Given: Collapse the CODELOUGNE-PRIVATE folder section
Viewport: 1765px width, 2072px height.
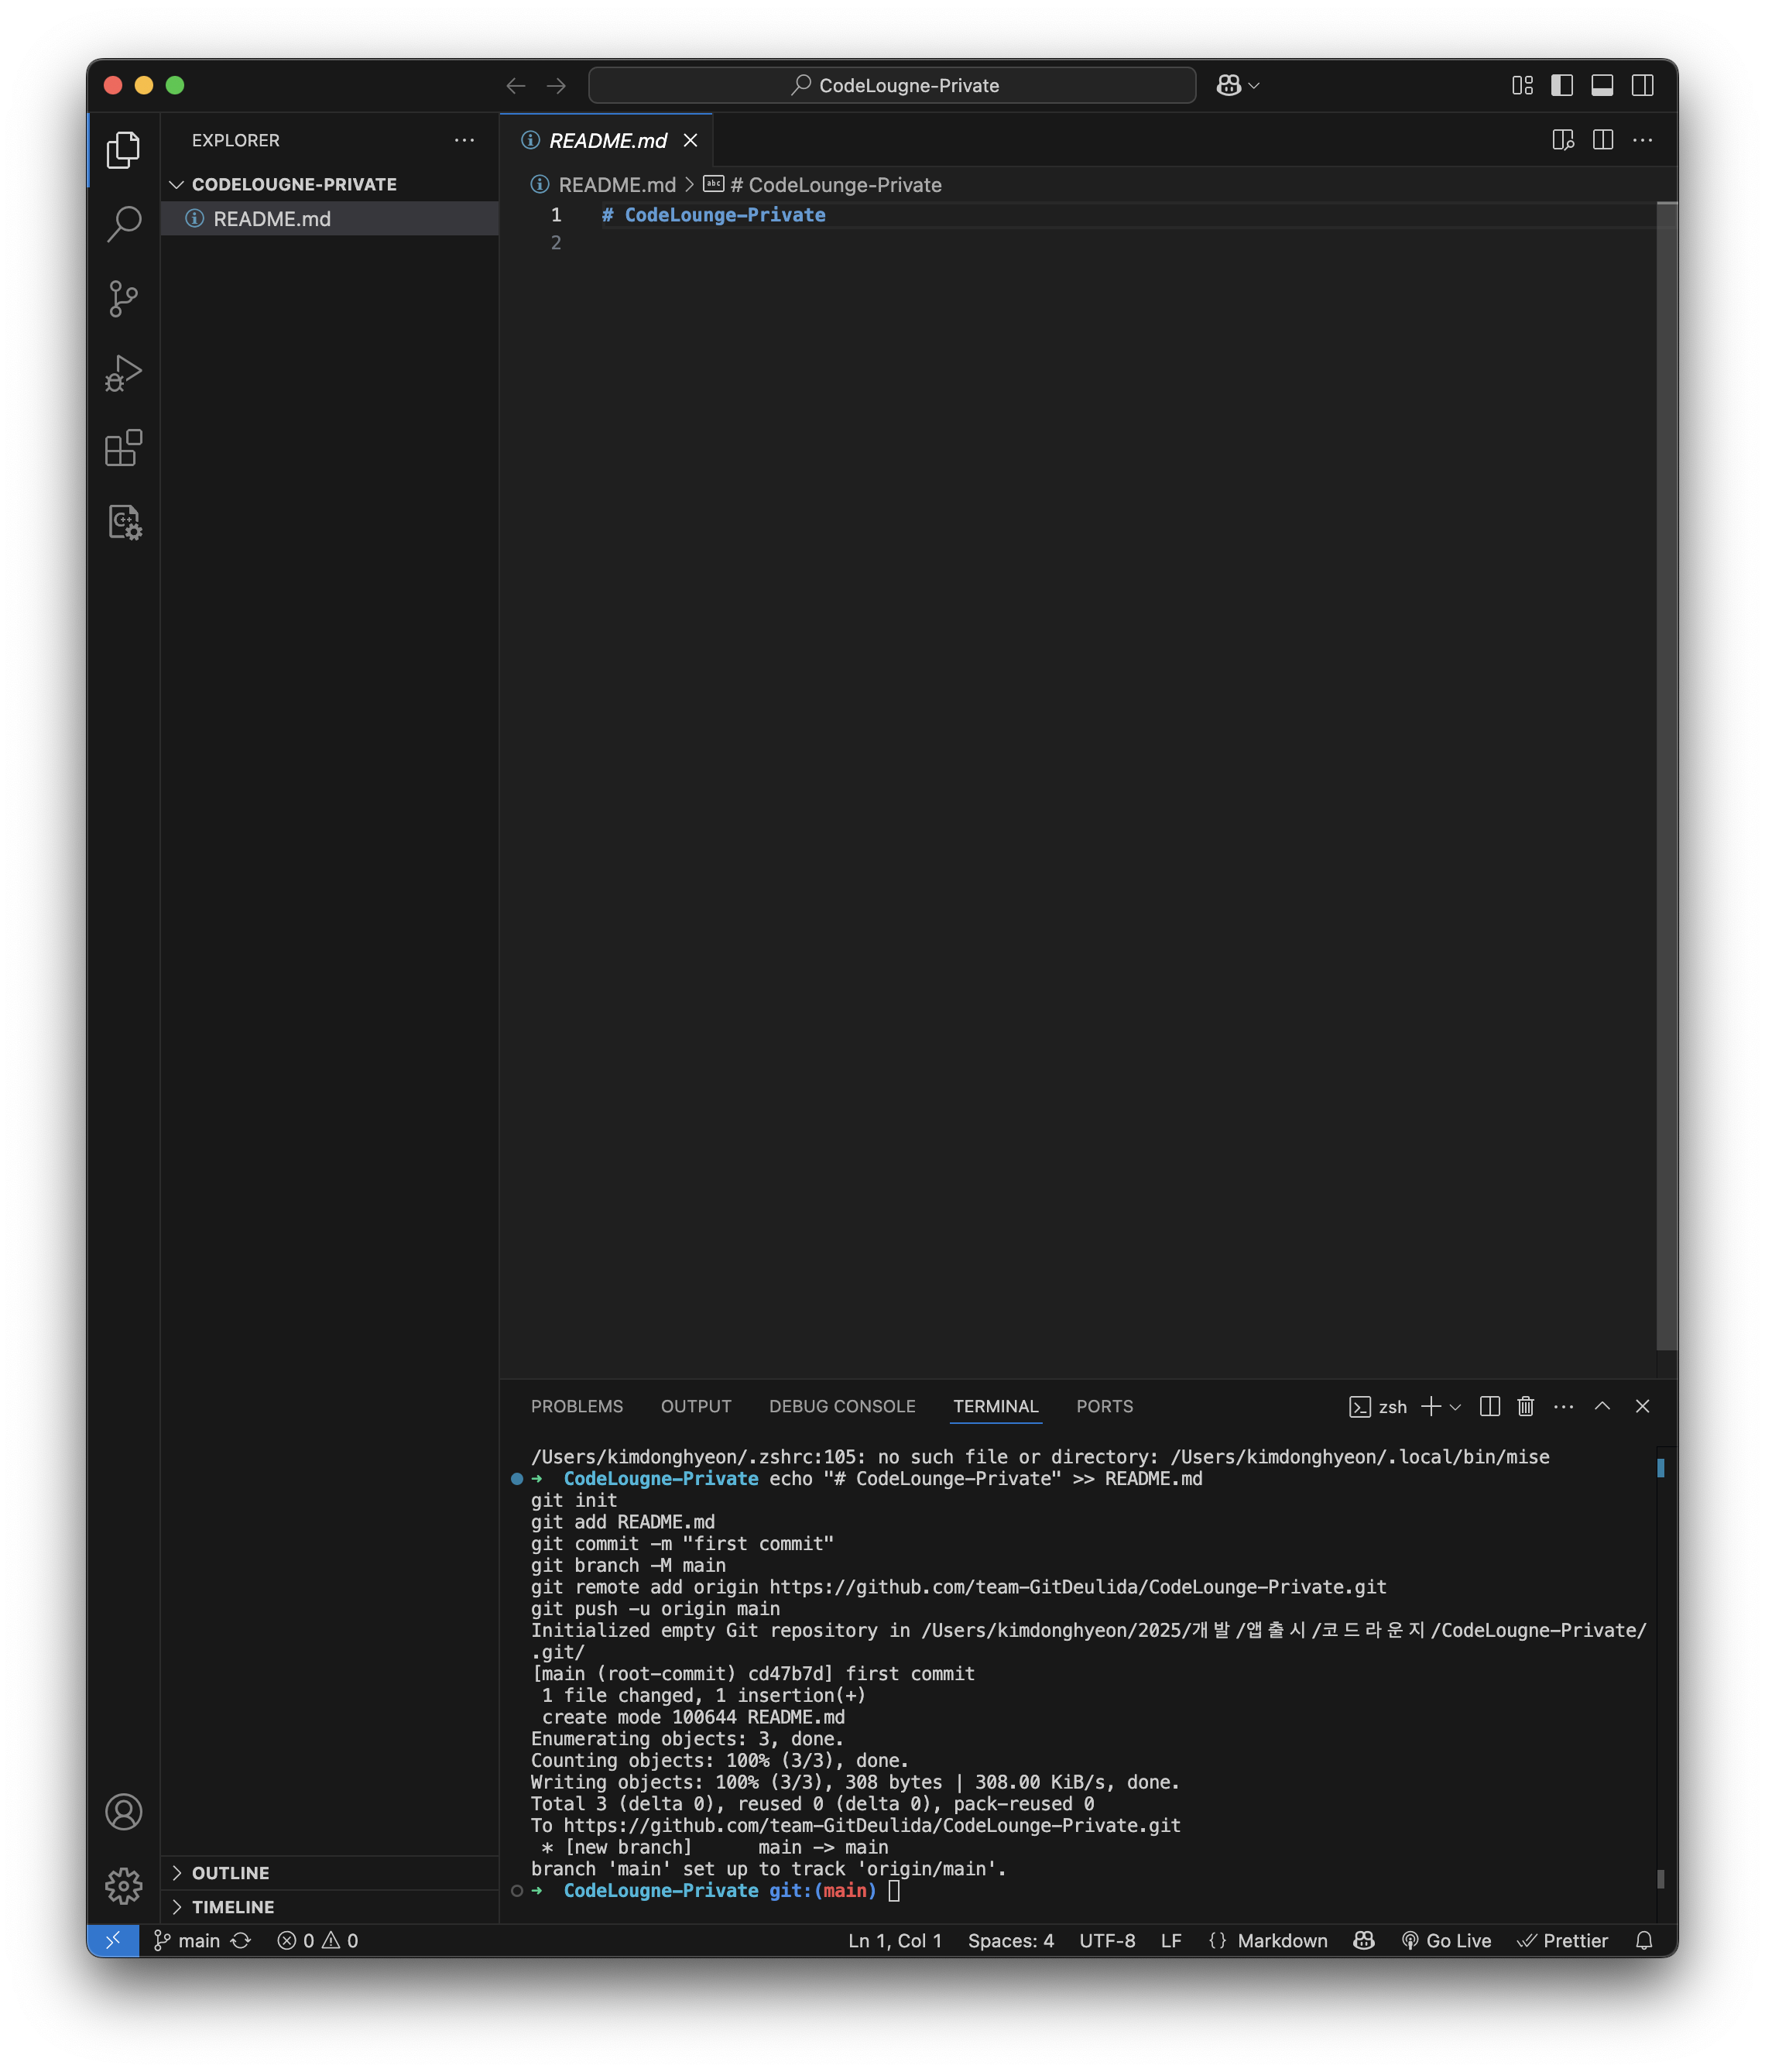Looking at the screenshot, I should (330, 184).
